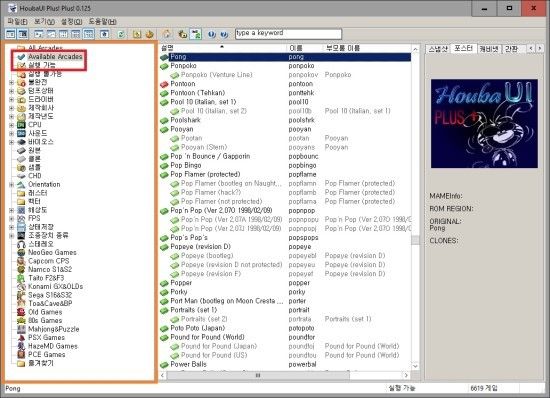Screen dimensions: 550x398
Task: Select the Available Arcades filter
Action: [55, 56]
